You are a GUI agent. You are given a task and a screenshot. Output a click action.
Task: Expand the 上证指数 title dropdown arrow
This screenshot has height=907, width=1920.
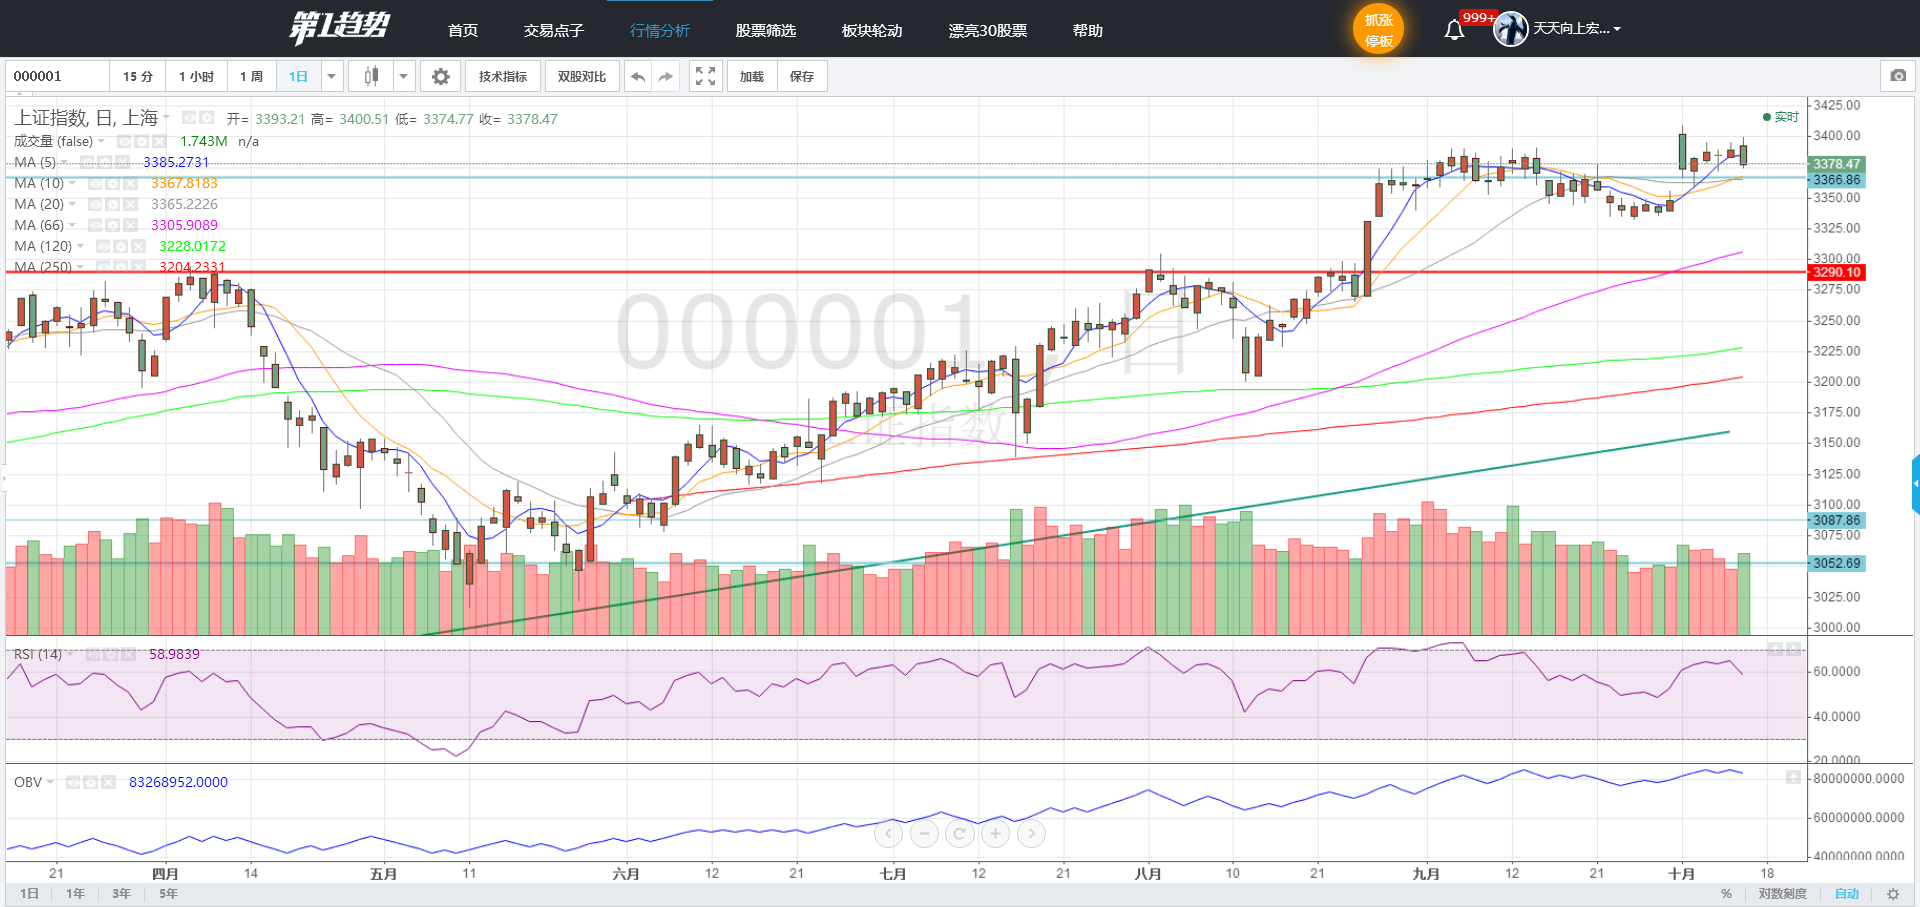tap(166, 118)
